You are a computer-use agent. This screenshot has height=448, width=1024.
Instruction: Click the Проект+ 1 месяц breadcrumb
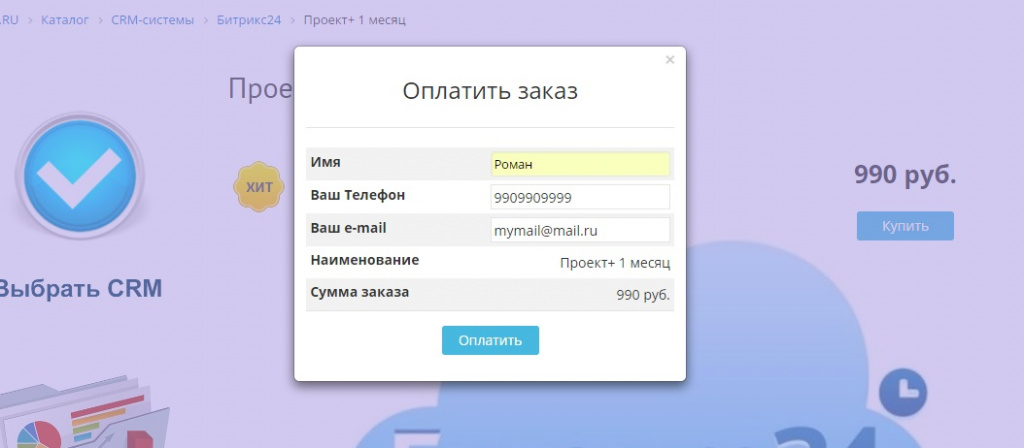pyautogui.click(x=354, y=20)
